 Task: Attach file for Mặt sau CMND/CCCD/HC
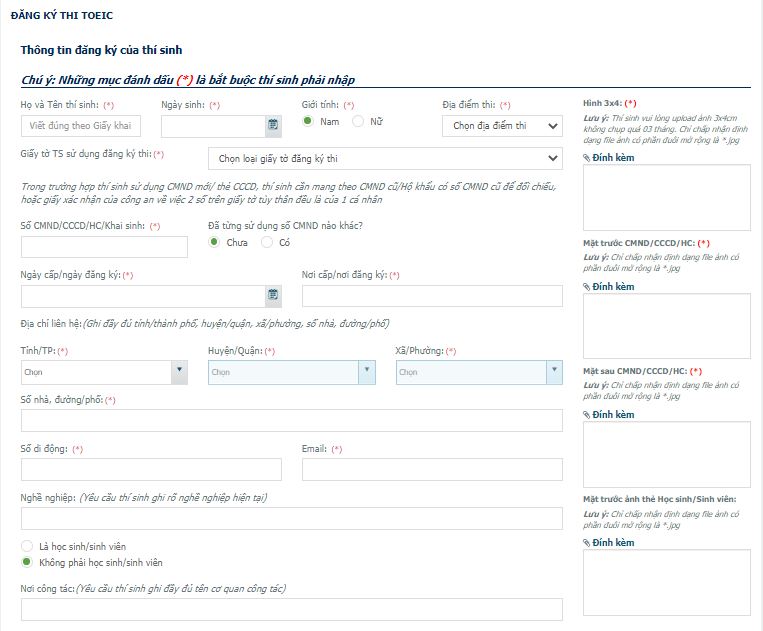pos(609,414)
